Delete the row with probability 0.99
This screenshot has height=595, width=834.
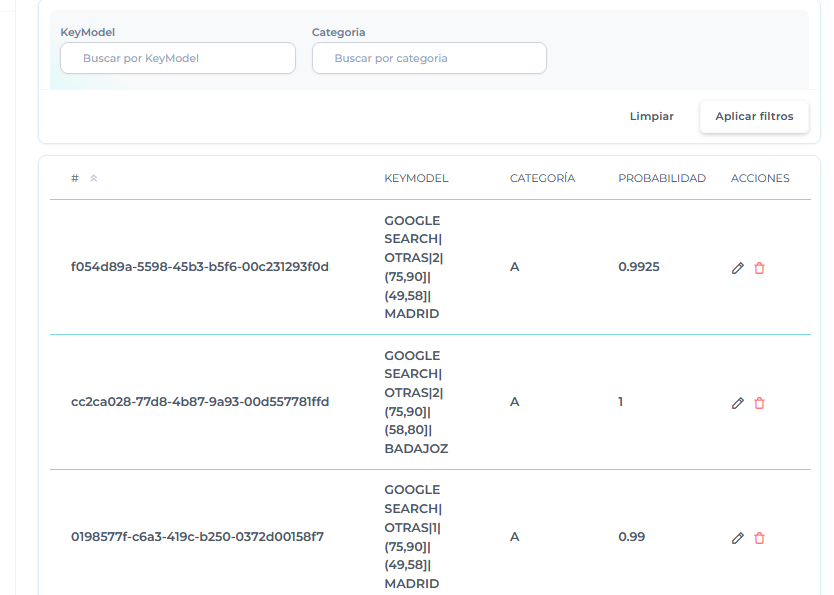click(x=759, y=538)
